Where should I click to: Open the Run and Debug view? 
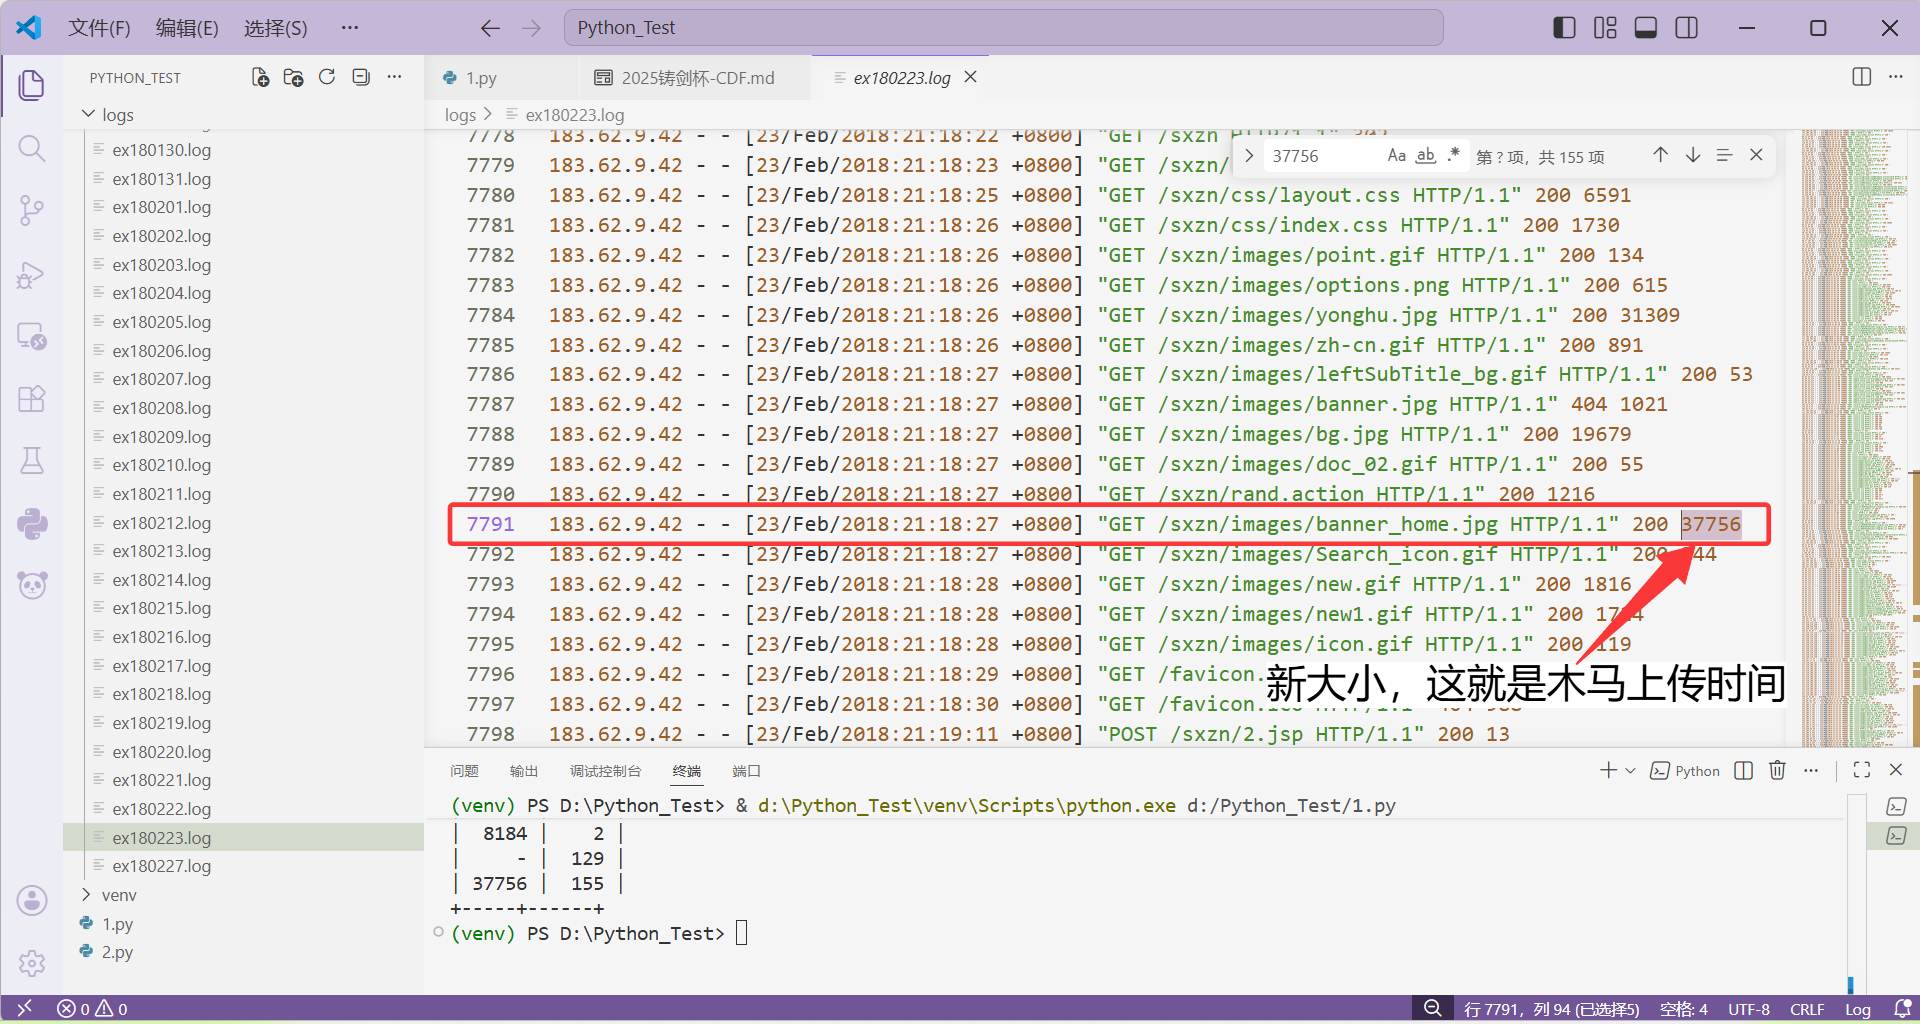[x=32, y=274]
